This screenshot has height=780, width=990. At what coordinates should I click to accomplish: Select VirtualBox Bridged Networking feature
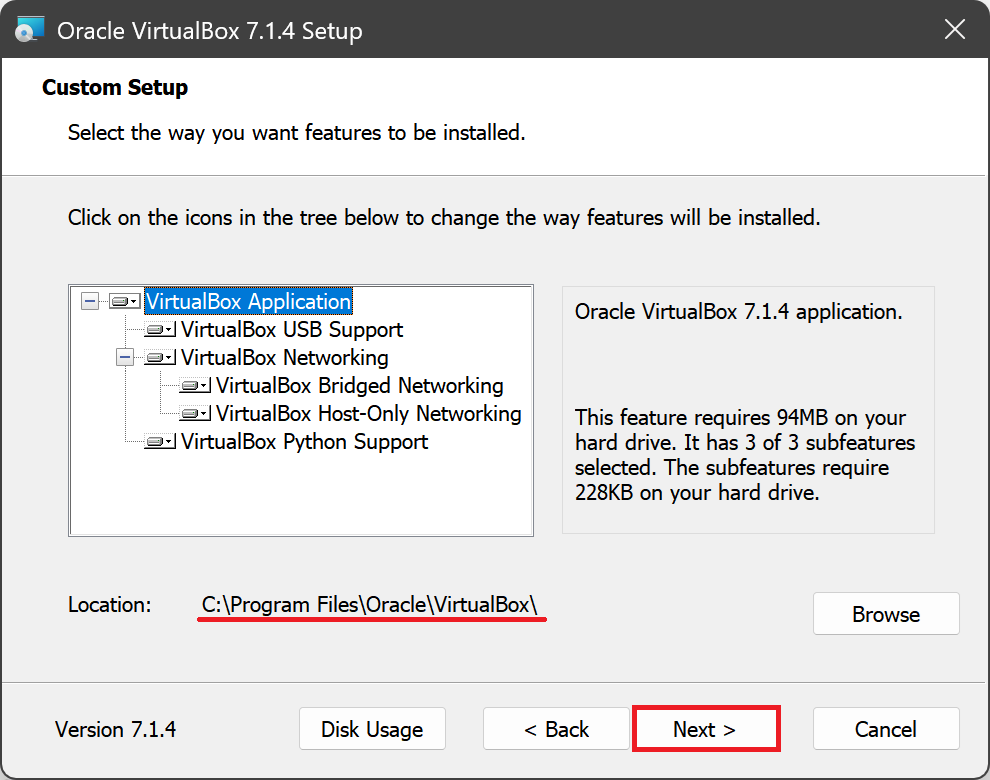(360, 385)
